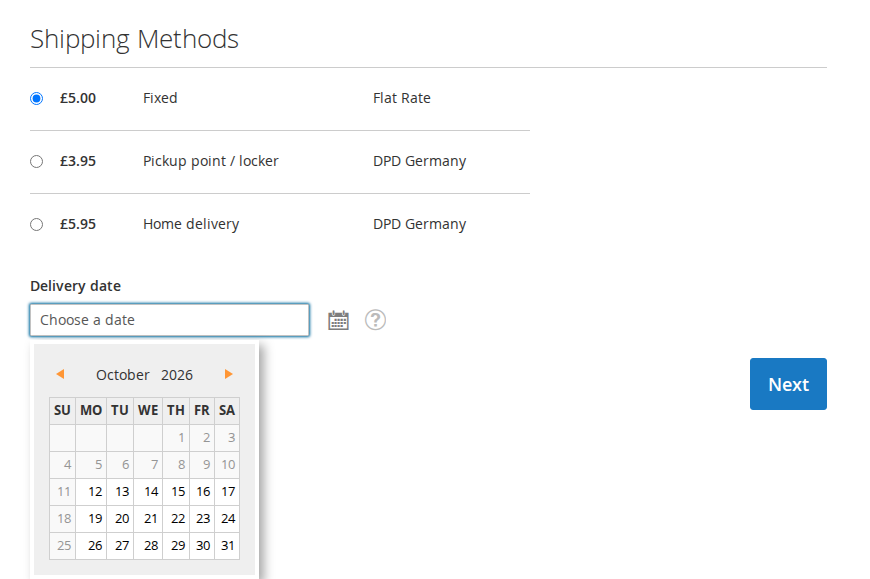
Task: Click disabled date 18 in calendar
Action: (63, 519)
